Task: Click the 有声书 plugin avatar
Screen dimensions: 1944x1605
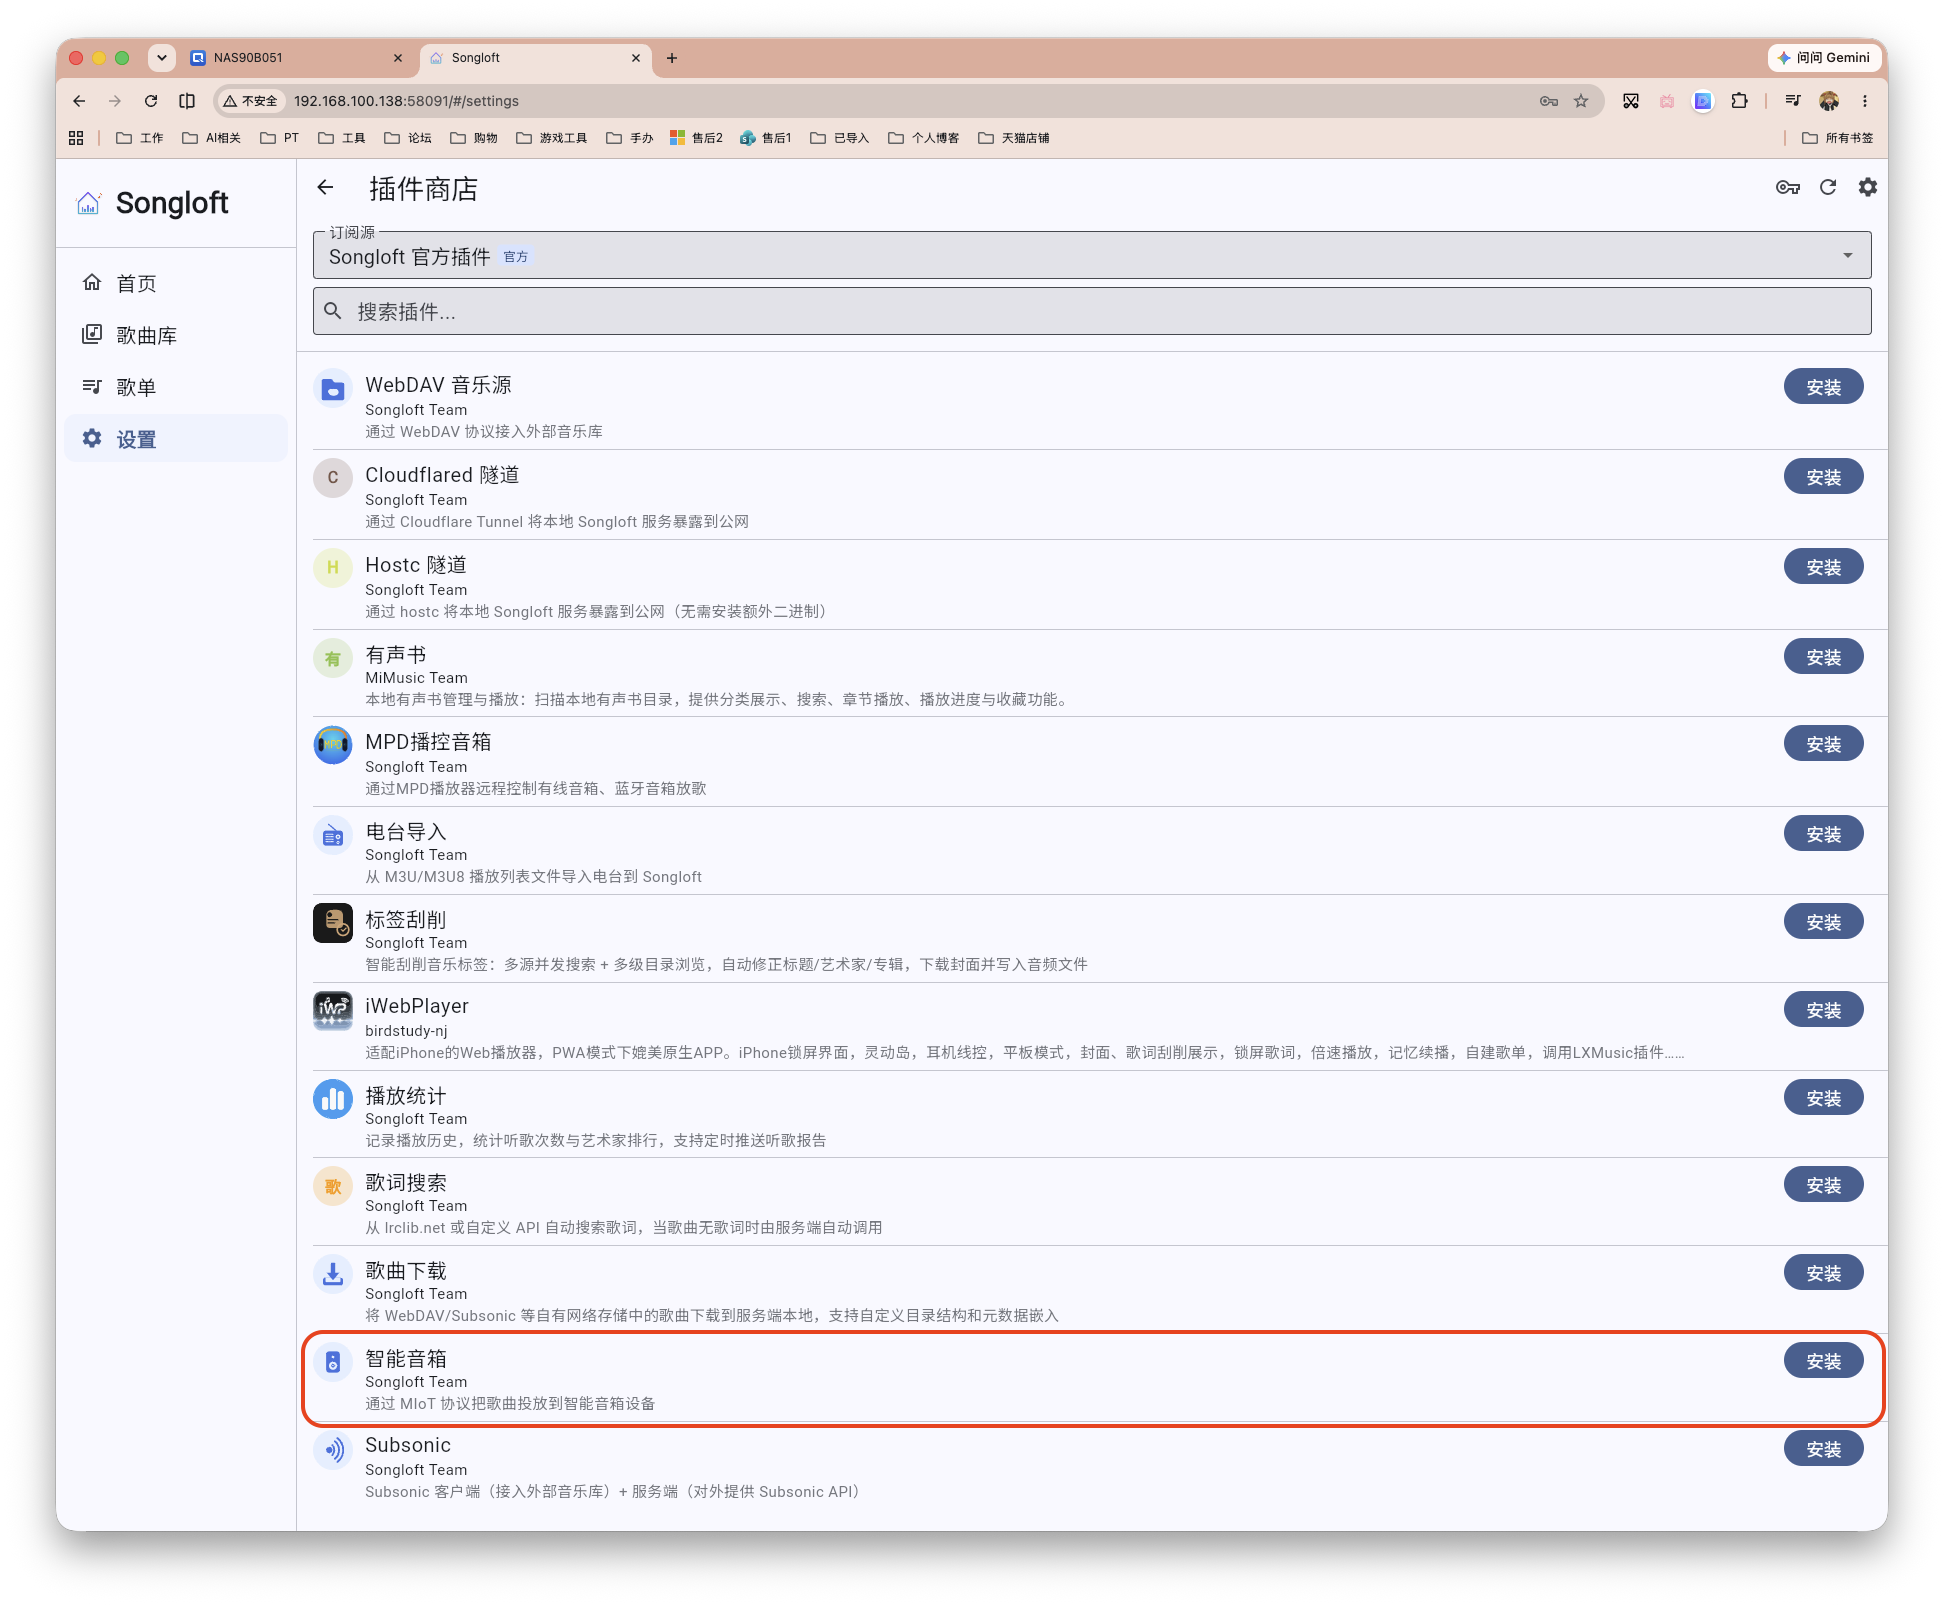Action: [333, 658]
